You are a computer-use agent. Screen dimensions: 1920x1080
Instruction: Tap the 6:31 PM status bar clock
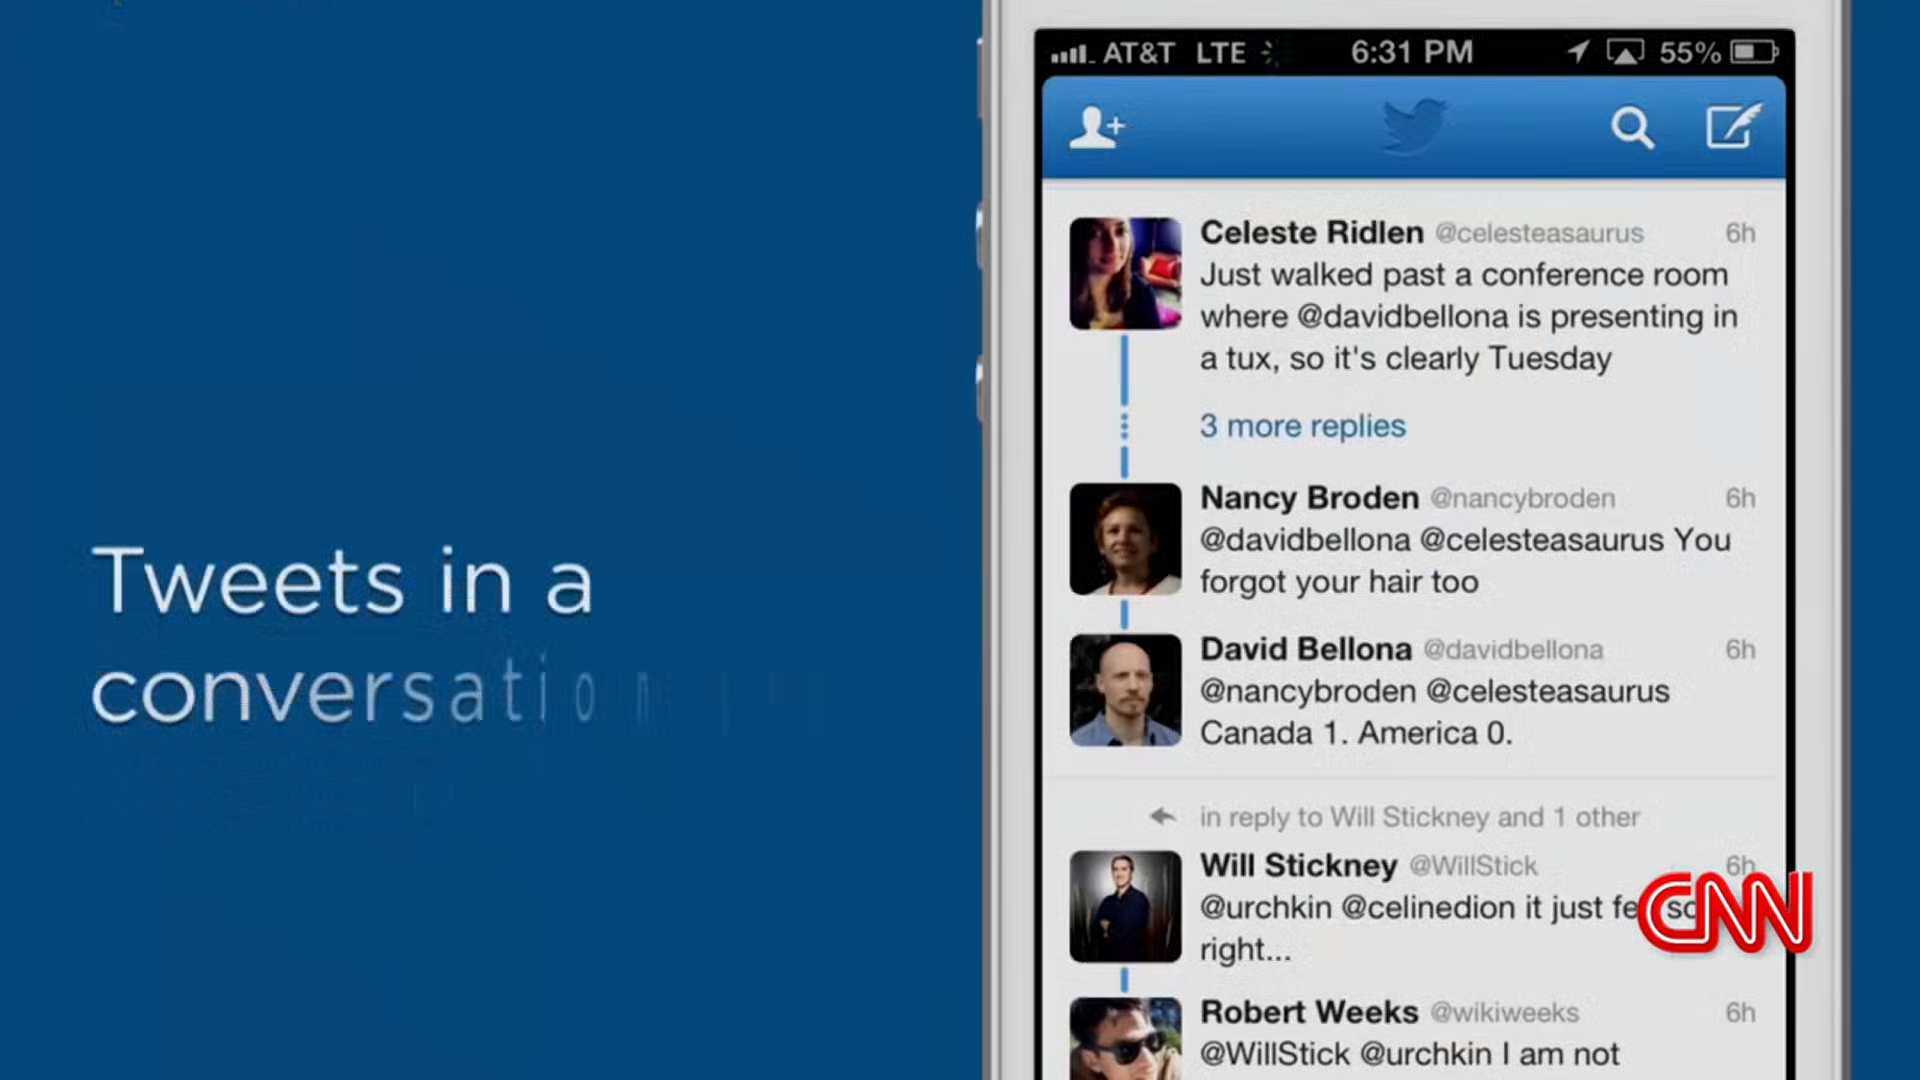pyautogui.click(x=1411, y=52)
